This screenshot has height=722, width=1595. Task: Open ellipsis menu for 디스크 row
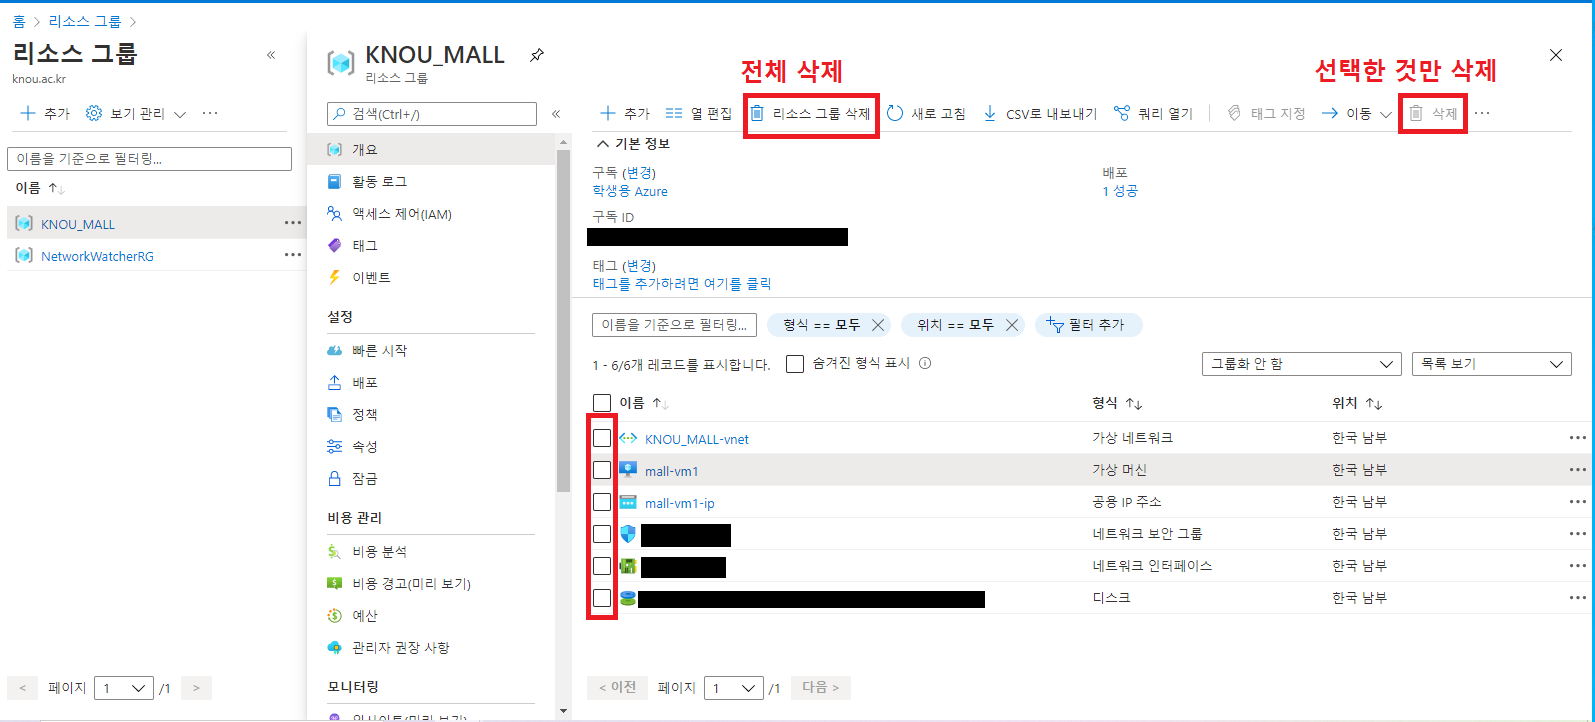(1577, 598)
